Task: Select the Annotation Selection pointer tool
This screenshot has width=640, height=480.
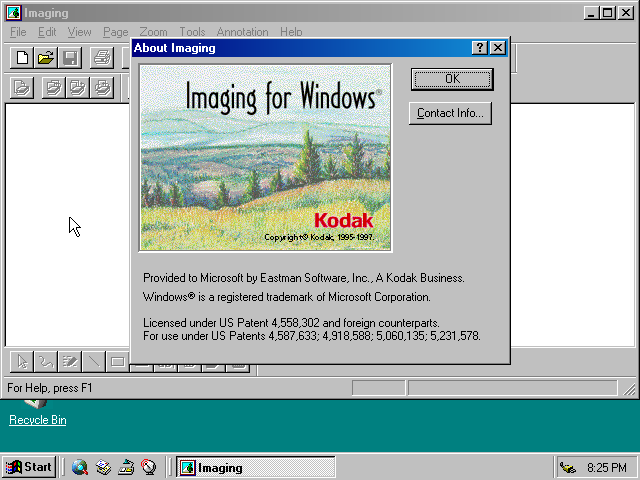Action: pyautogui.click(x=22, y=362)
